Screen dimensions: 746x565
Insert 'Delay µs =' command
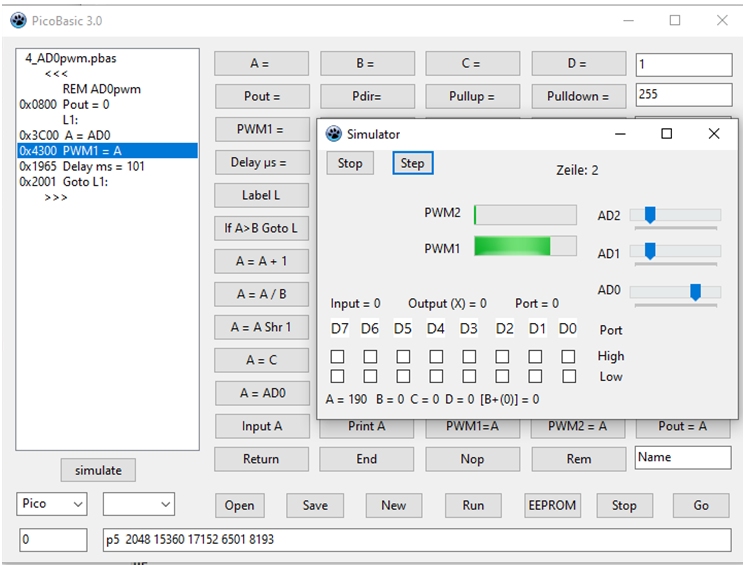[x=259, y=162]
